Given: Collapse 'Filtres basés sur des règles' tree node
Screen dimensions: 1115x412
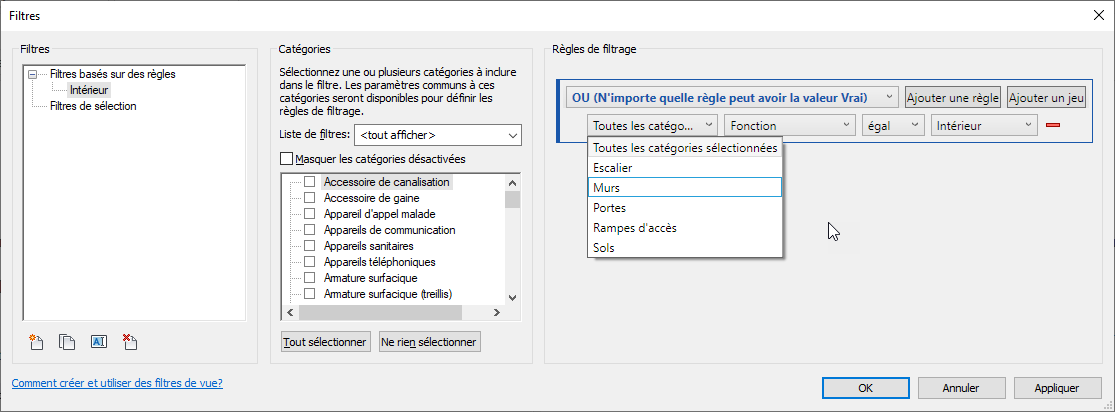Looking at the screenshot, I should pyautogui.click(x=33, y=74).
